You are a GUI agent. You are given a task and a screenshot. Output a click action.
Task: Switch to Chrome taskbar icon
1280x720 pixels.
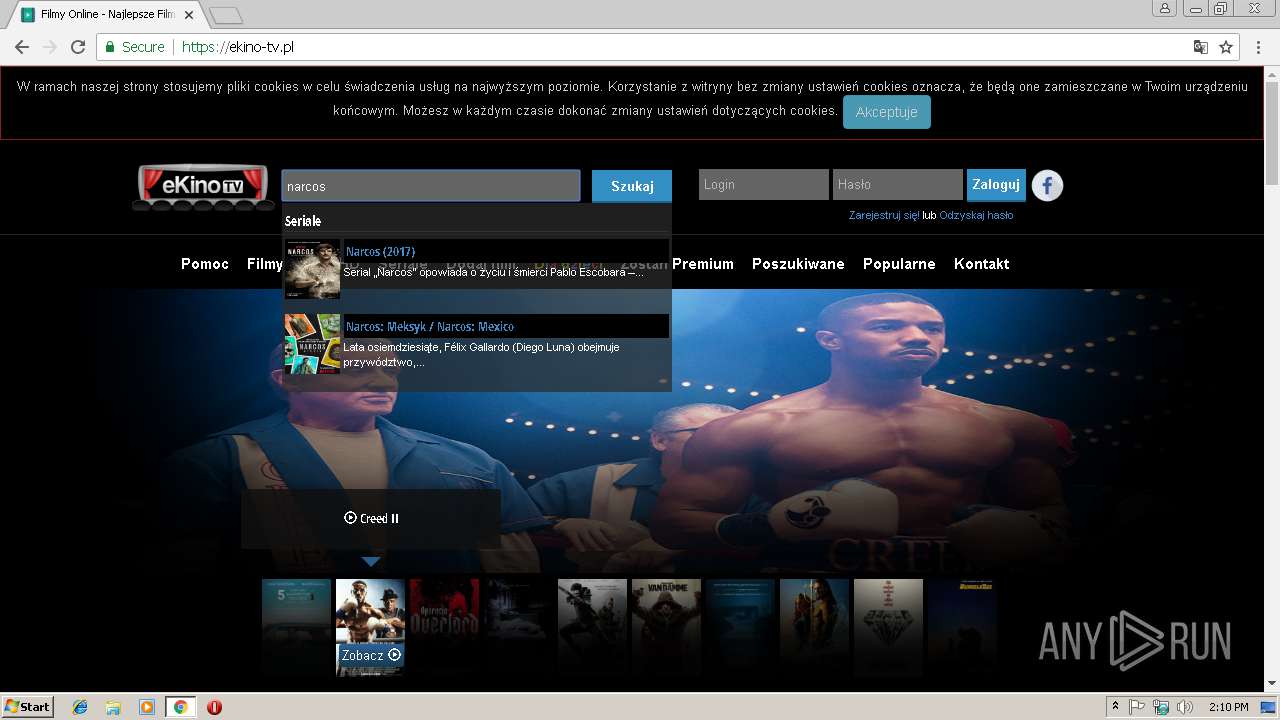click(x=180, y=707)
